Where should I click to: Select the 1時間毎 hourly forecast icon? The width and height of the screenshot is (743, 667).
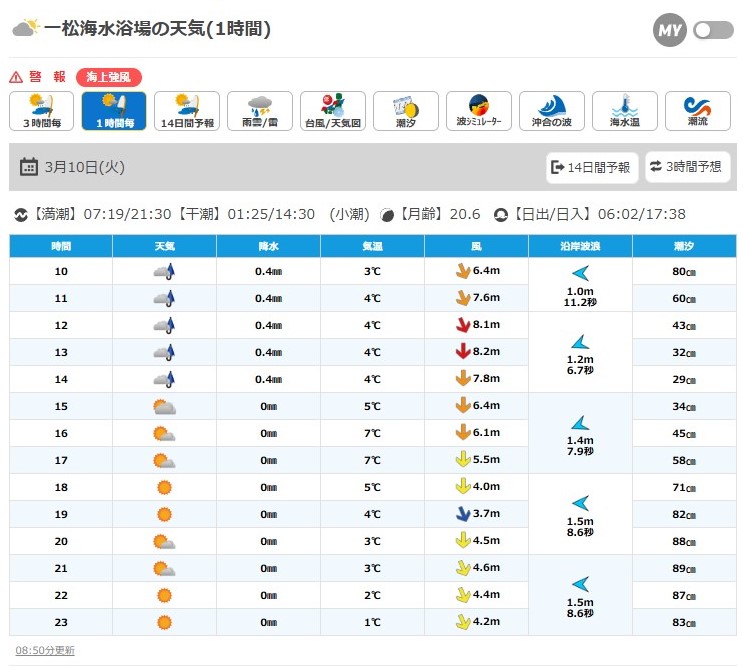(114, 111)
